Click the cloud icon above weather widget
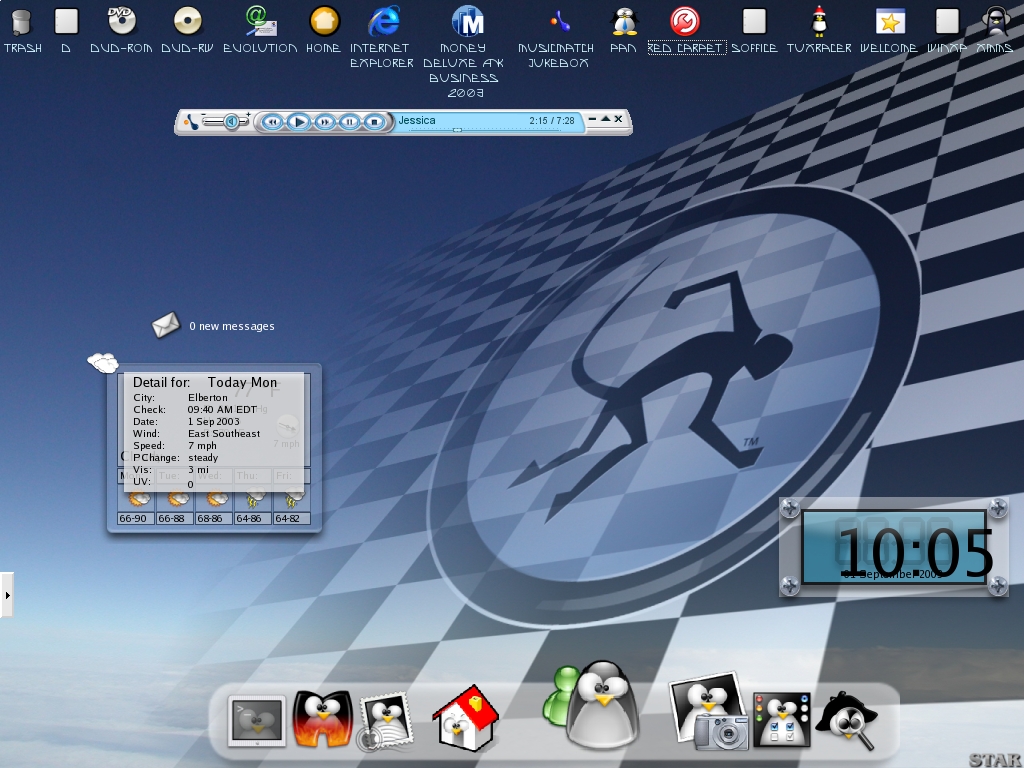 103,362
